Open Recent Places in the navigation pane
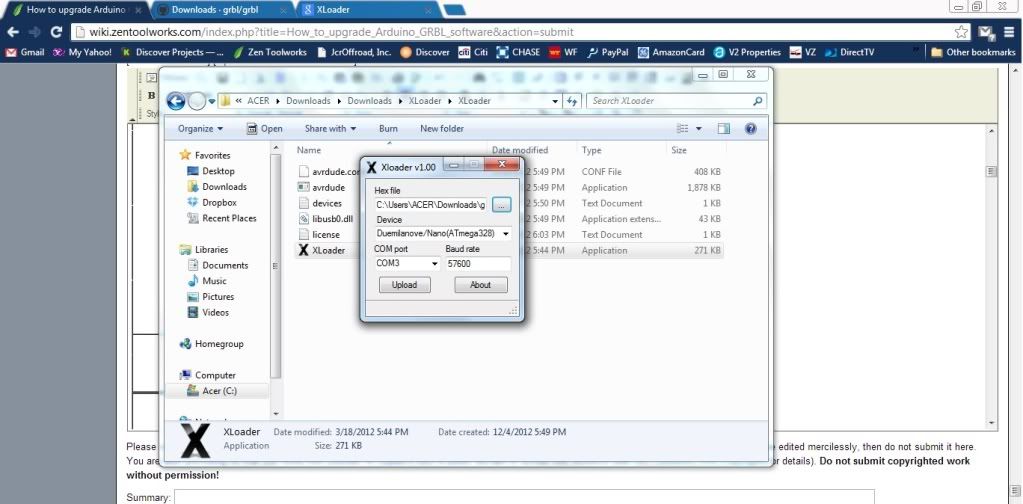The height and width of the screenshot is (504, 1023). (229, 218)
